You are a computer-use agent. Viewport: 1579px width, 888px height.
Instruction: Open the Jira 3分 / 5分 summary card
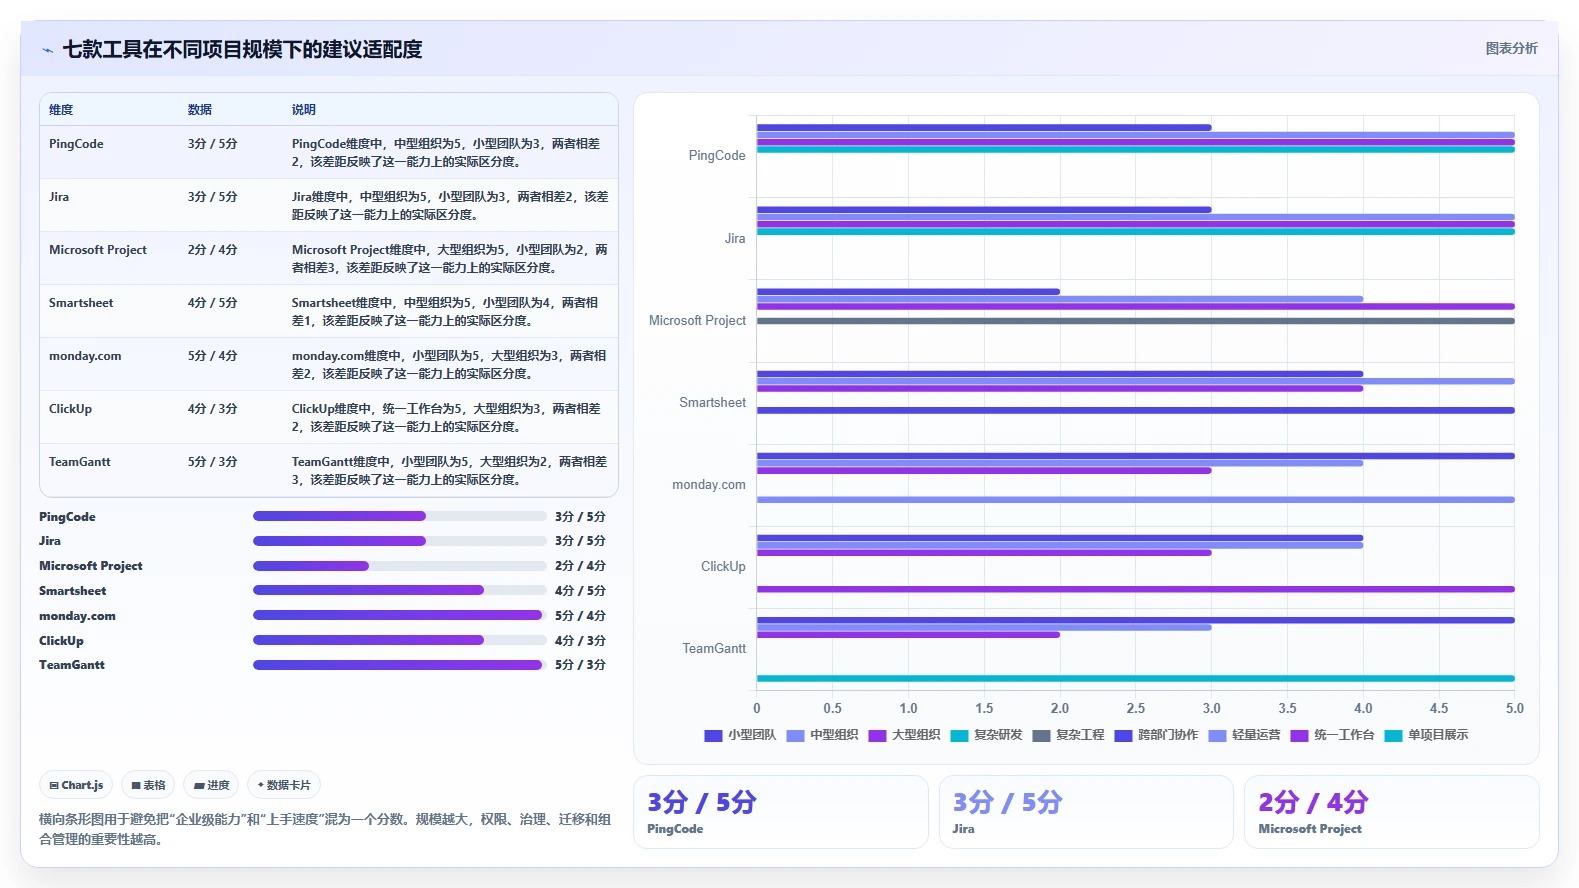(1086, 812)
